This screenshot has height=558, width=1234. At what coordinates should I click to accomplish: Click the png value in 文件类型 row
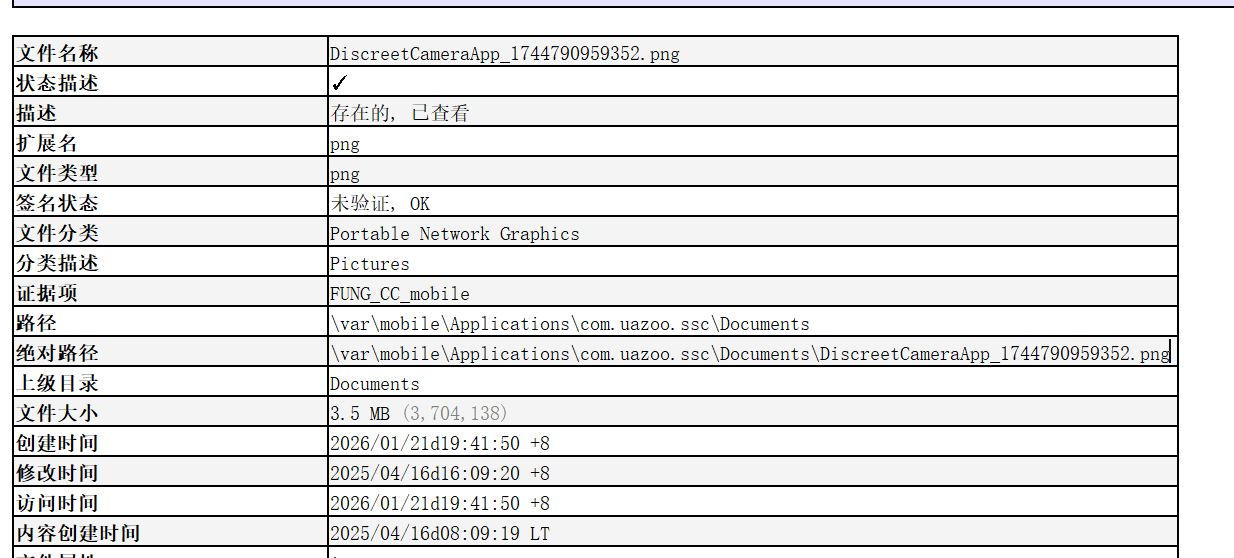pyautogui.click(x=345, y=174)
